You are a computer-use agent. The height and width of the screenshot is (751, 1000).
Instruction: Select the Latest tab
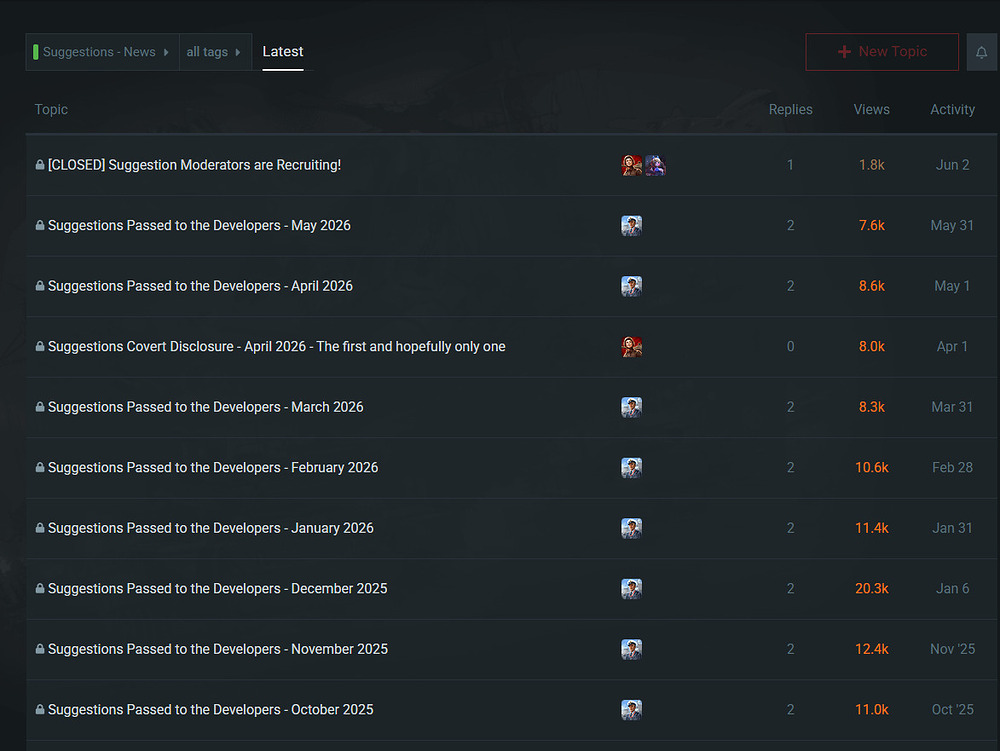pos(283,52)
